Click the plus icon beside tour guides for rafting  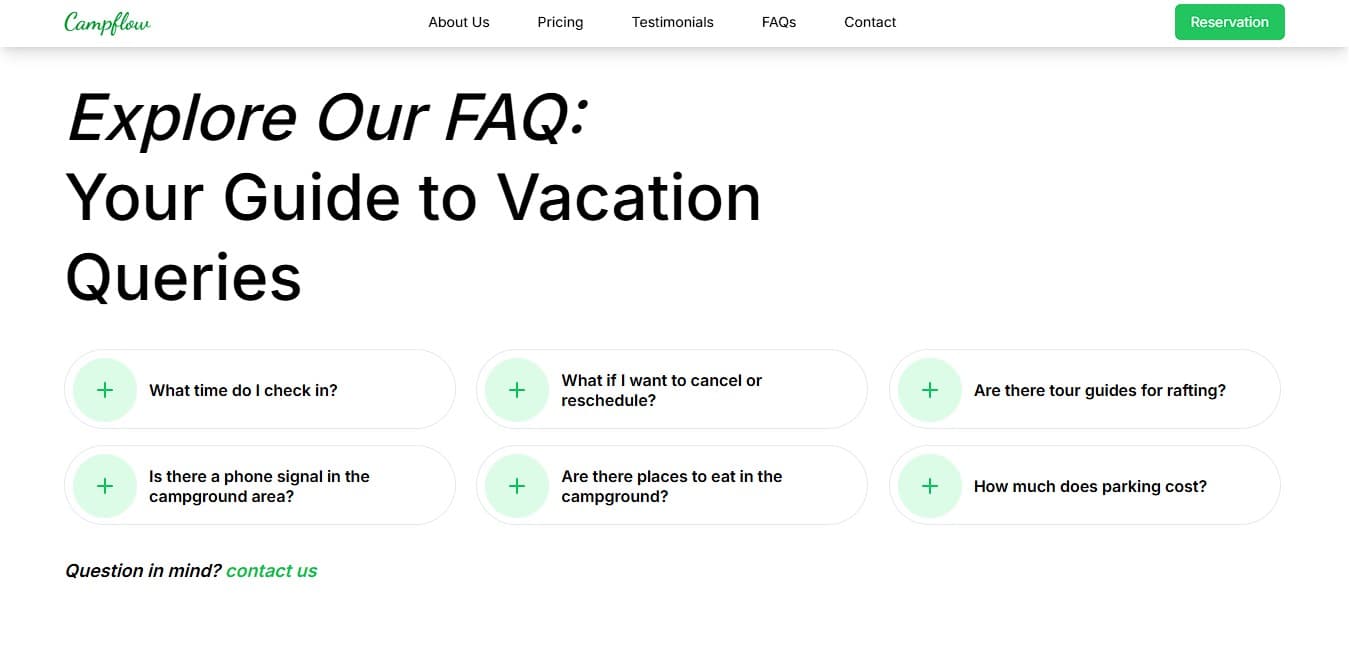(930, 390)
